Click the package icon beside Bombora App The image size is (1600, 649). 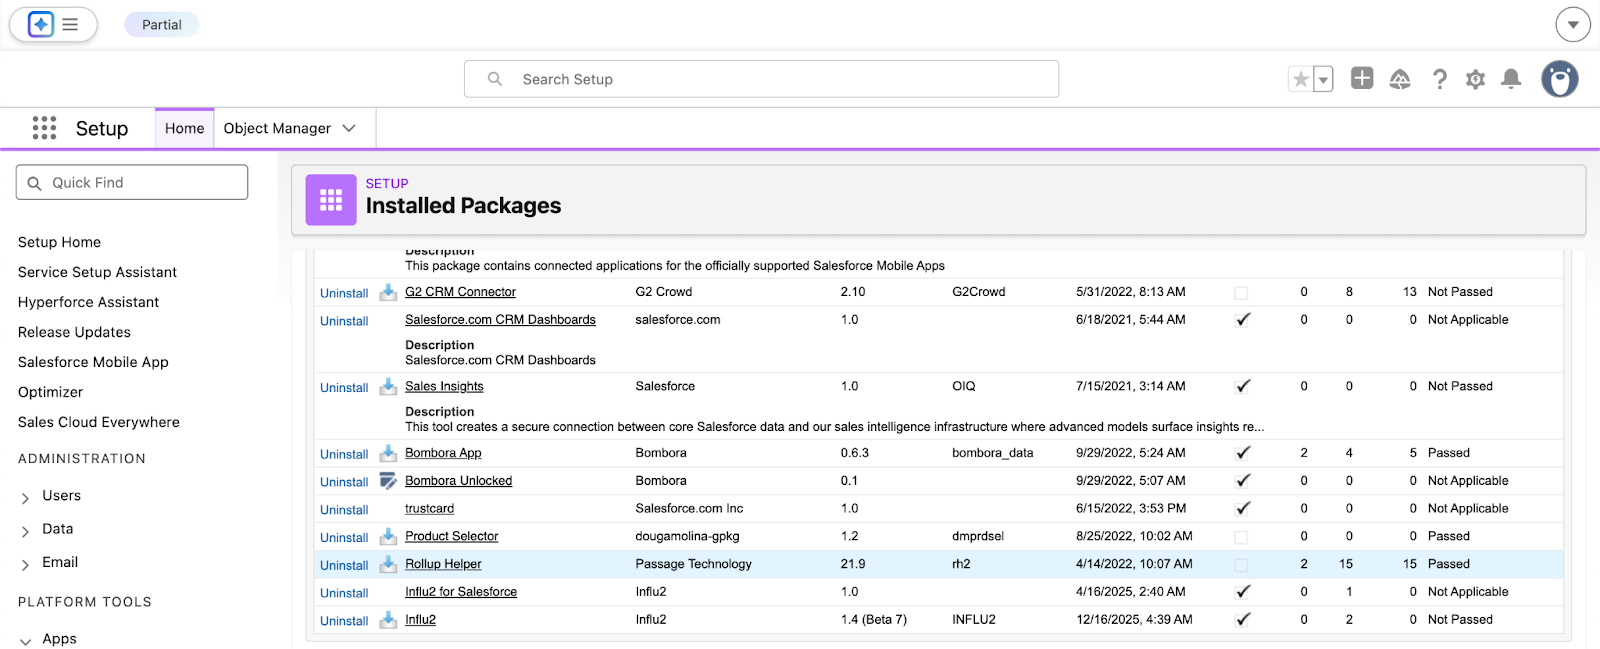(x=388, y=453)
